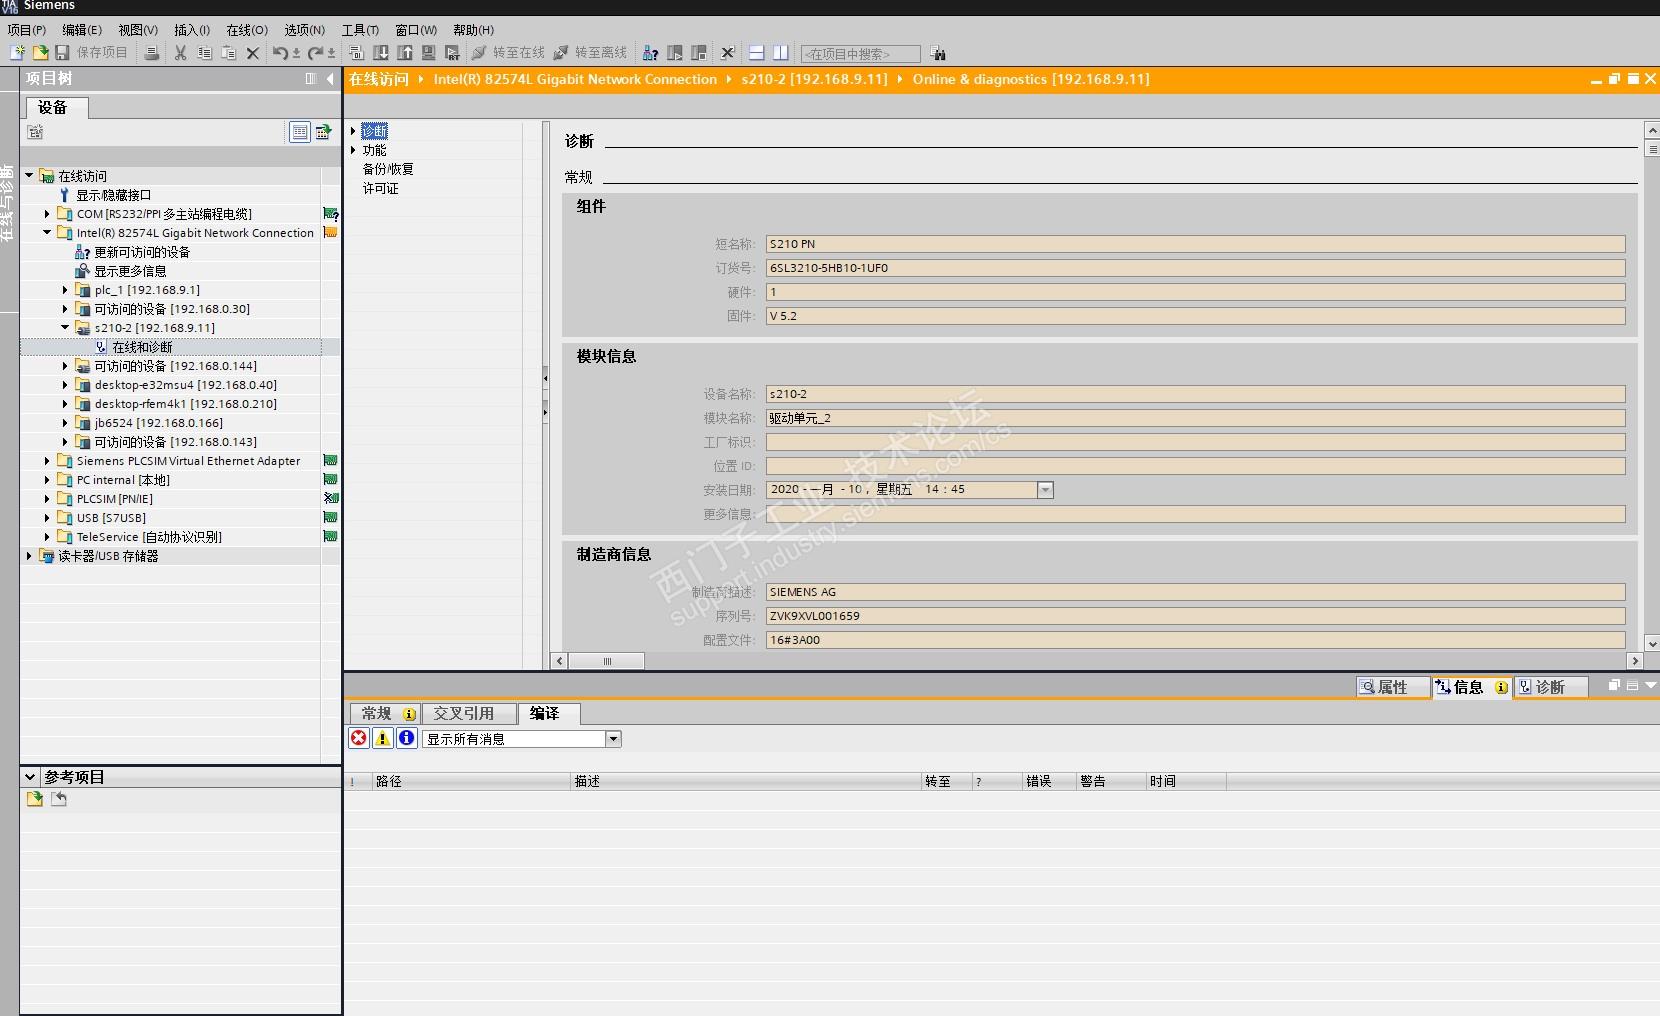The width and height of the screenshot is (1660, 1016).
Task: Expand the COM [RS232/PPI] tree node
Action: (47, 214)
